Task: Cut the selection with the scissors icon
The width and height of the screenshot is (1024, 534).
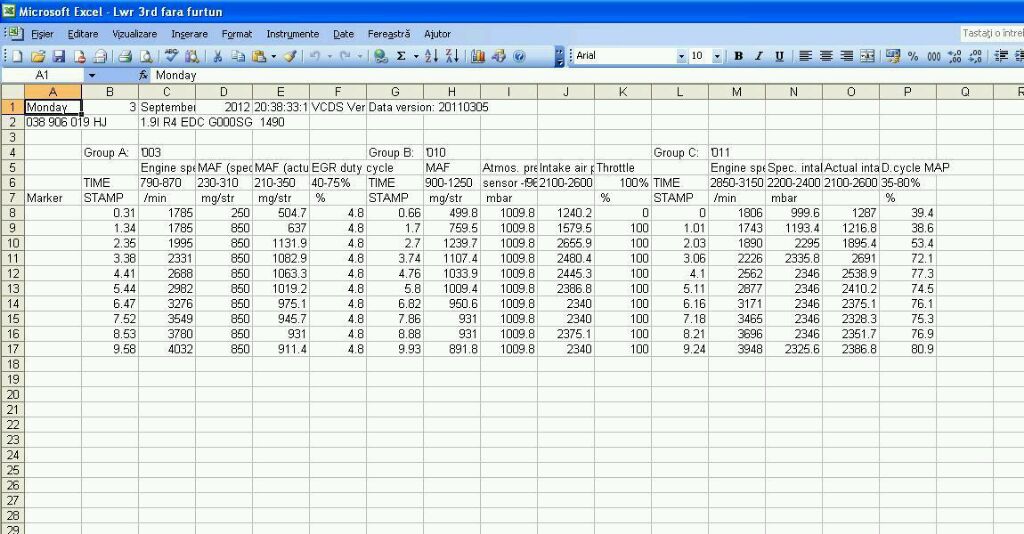Action: [217, 57]
